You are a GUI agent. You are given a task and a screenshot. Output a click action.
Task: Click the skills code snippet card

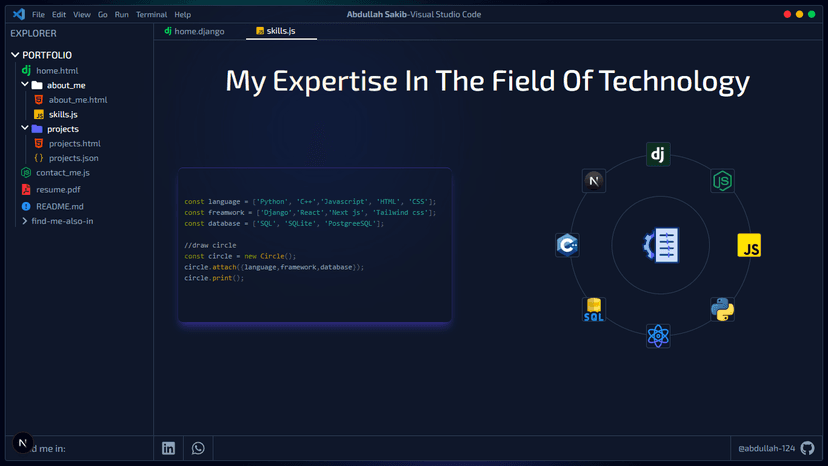click(x=315, y=245)
